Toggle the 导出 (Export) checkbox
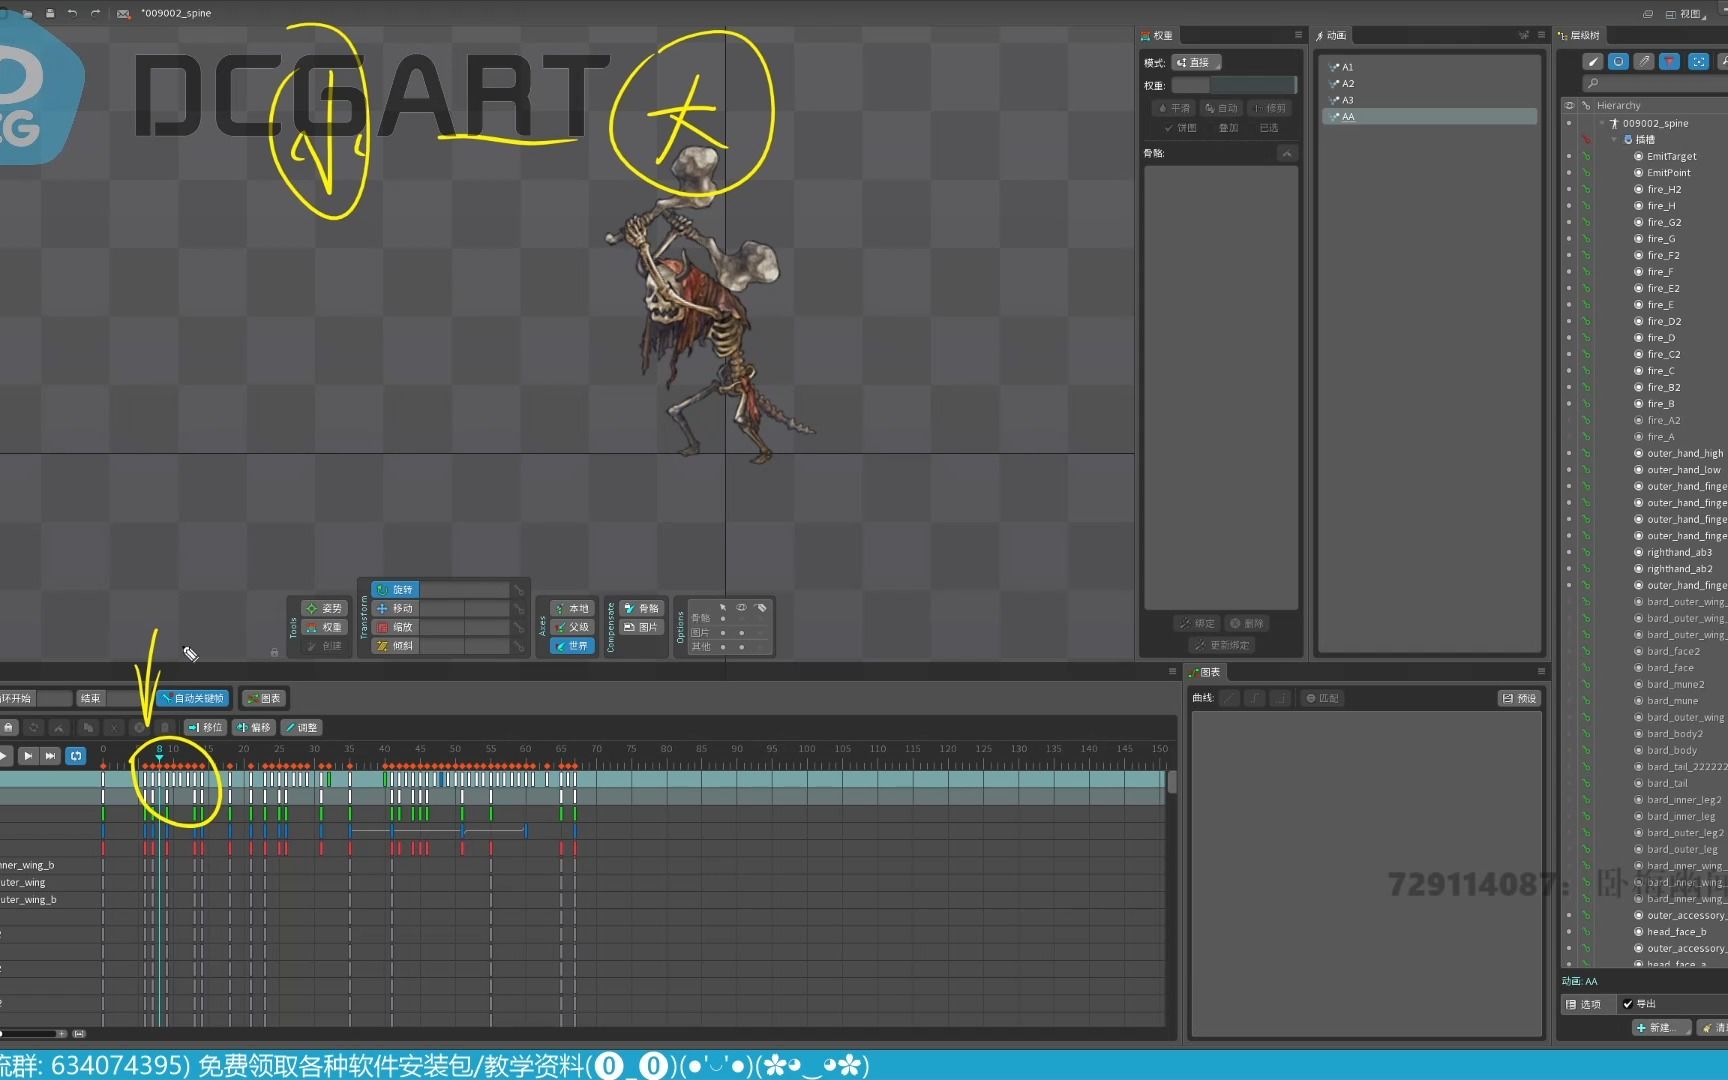 1628,1004
